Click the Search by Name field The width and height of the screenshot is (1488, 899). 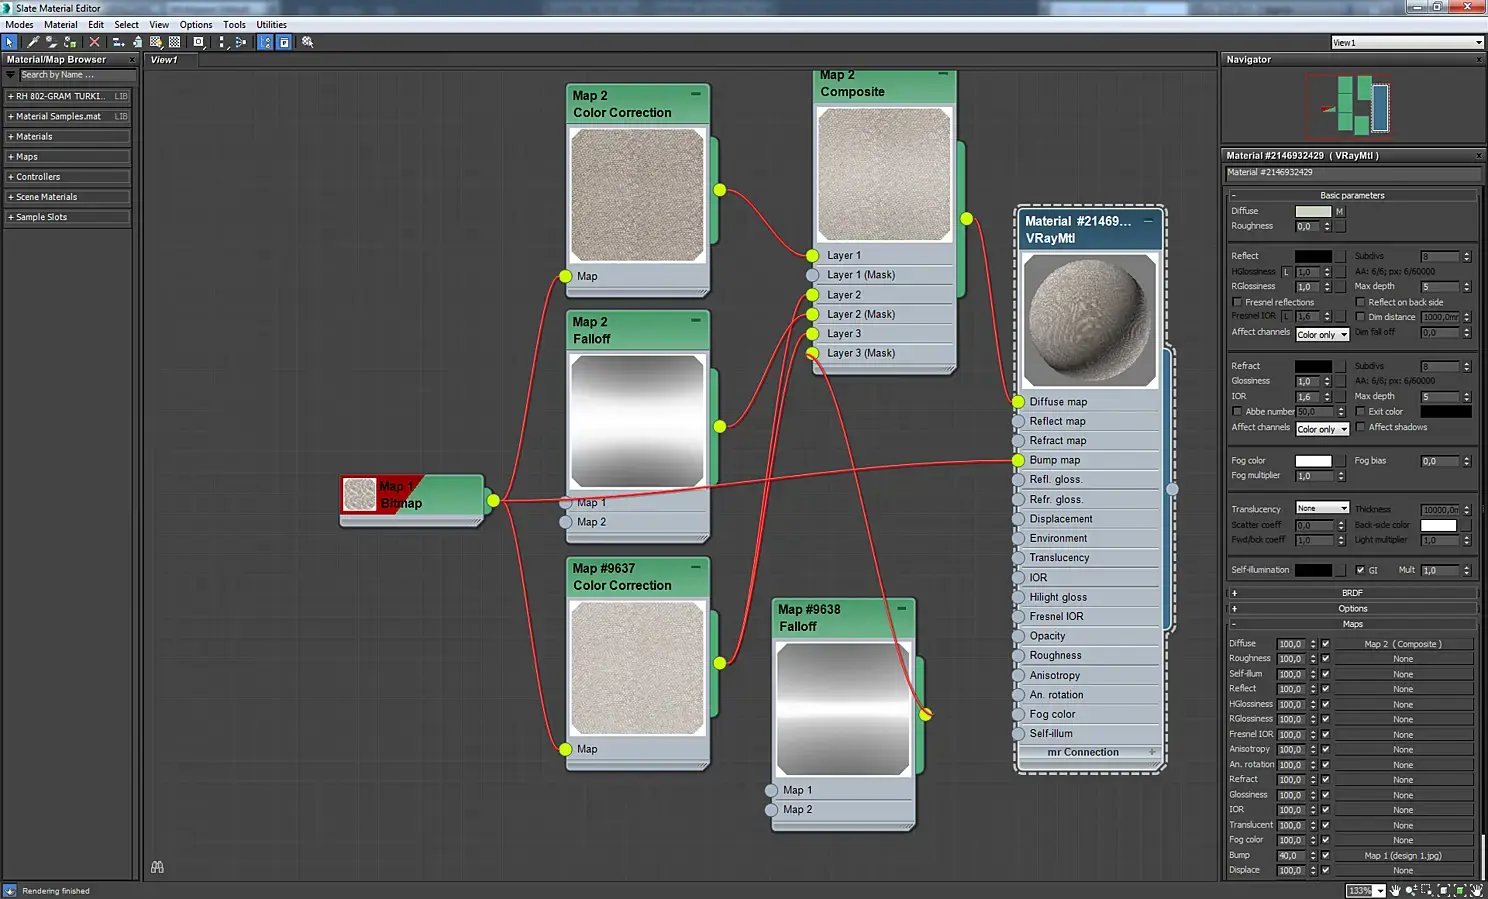point(77,75)
